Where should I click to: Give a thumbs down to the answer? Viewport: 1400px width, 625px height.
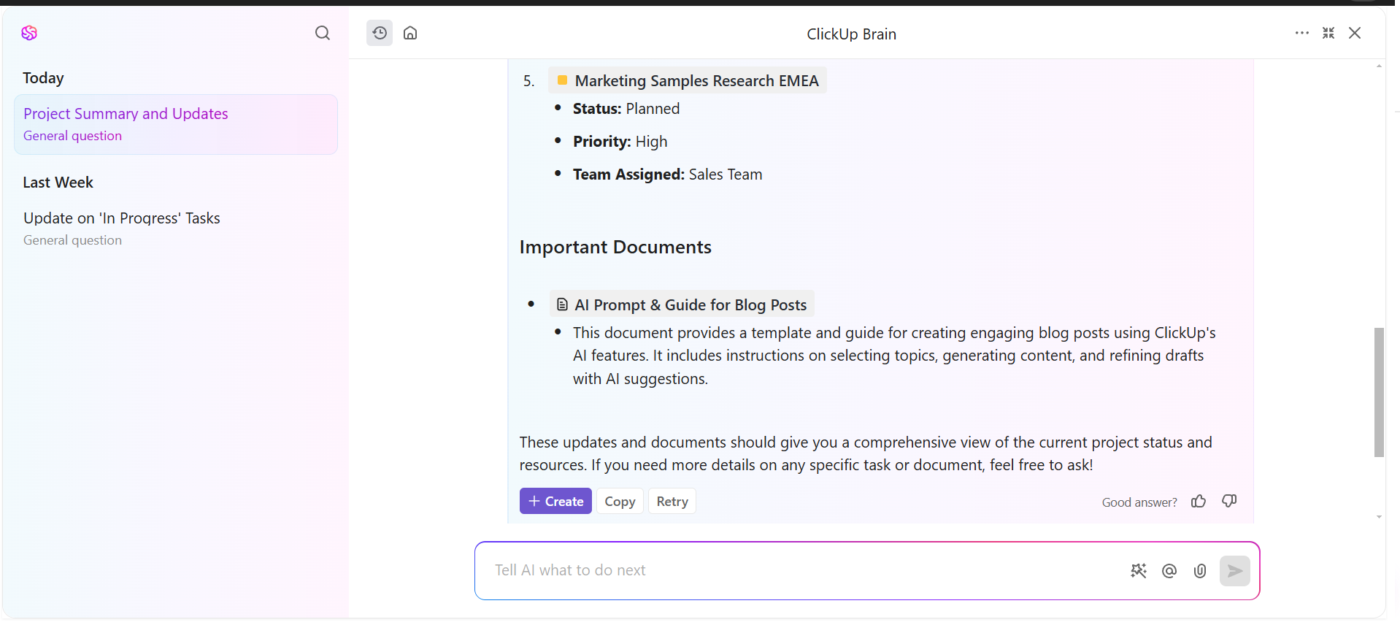[1230, 501]
